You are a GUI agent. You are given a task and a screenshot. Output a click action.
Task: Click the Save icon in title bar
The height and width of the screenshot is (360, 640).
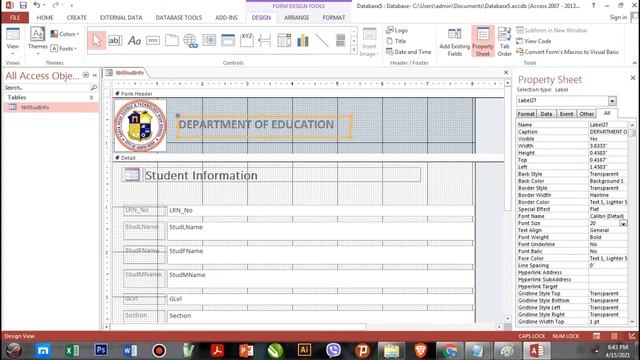23,5
